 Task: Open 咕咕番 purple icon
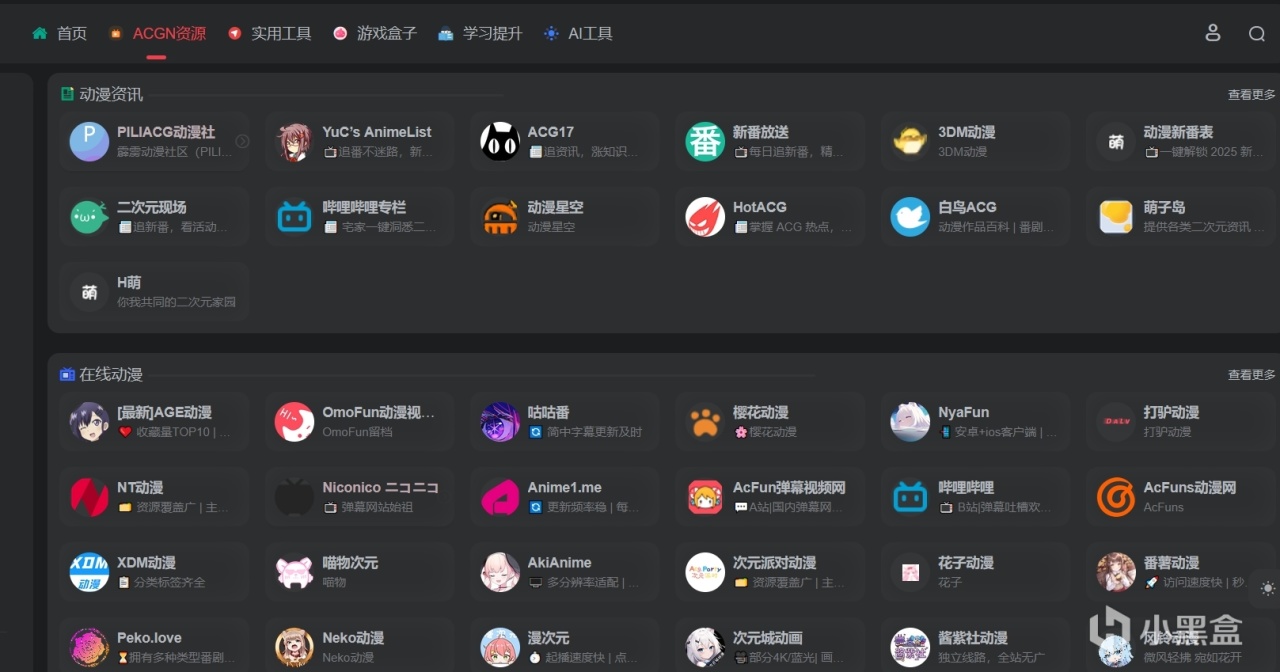(500, 422)
